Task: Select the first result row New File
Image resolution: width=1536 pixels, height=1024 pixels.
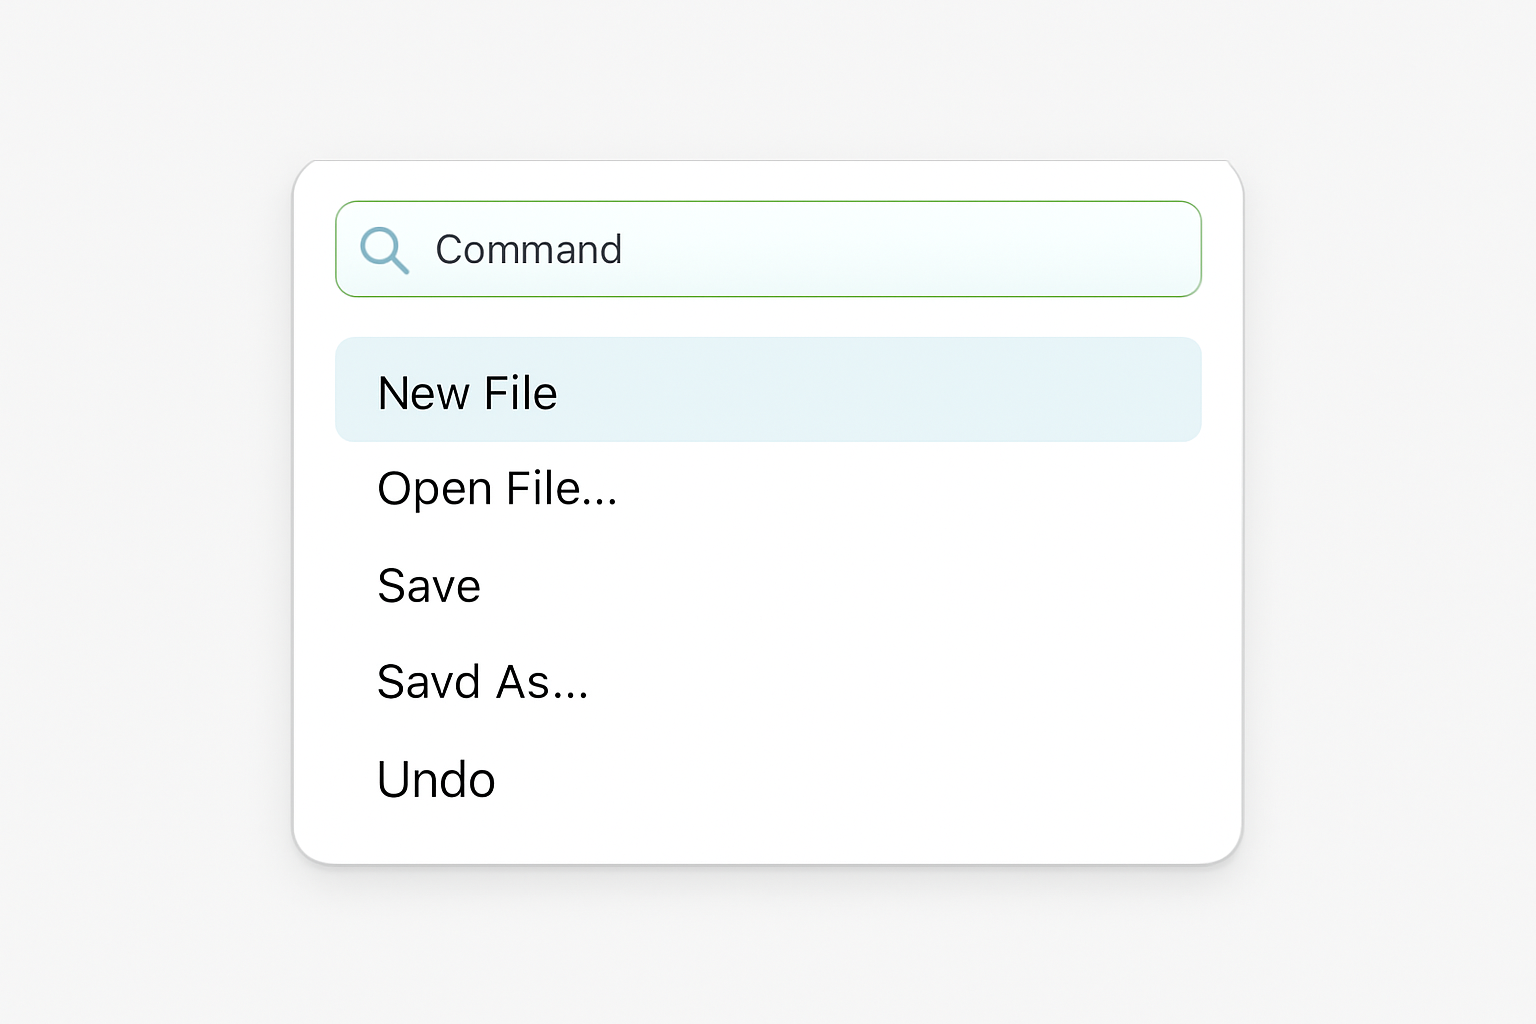Action: 768,390
